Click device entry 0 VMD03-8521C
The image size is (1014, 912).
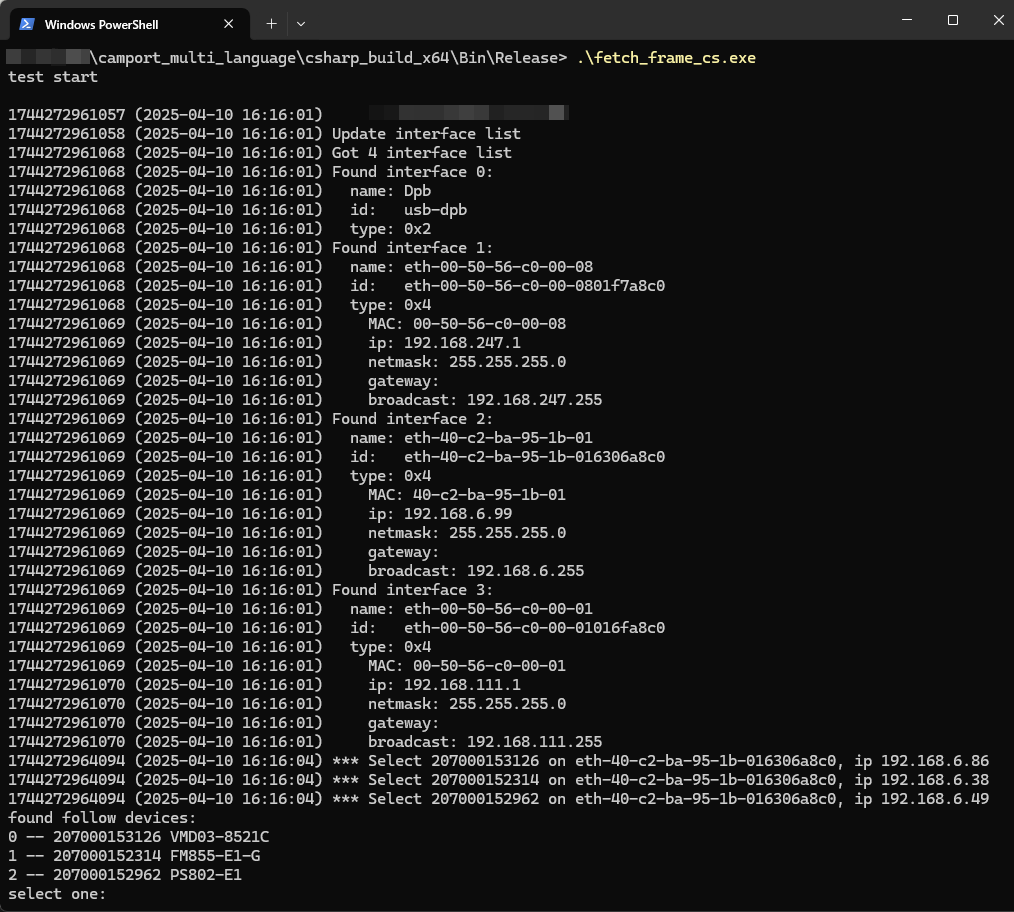click(x=138, y=837)
